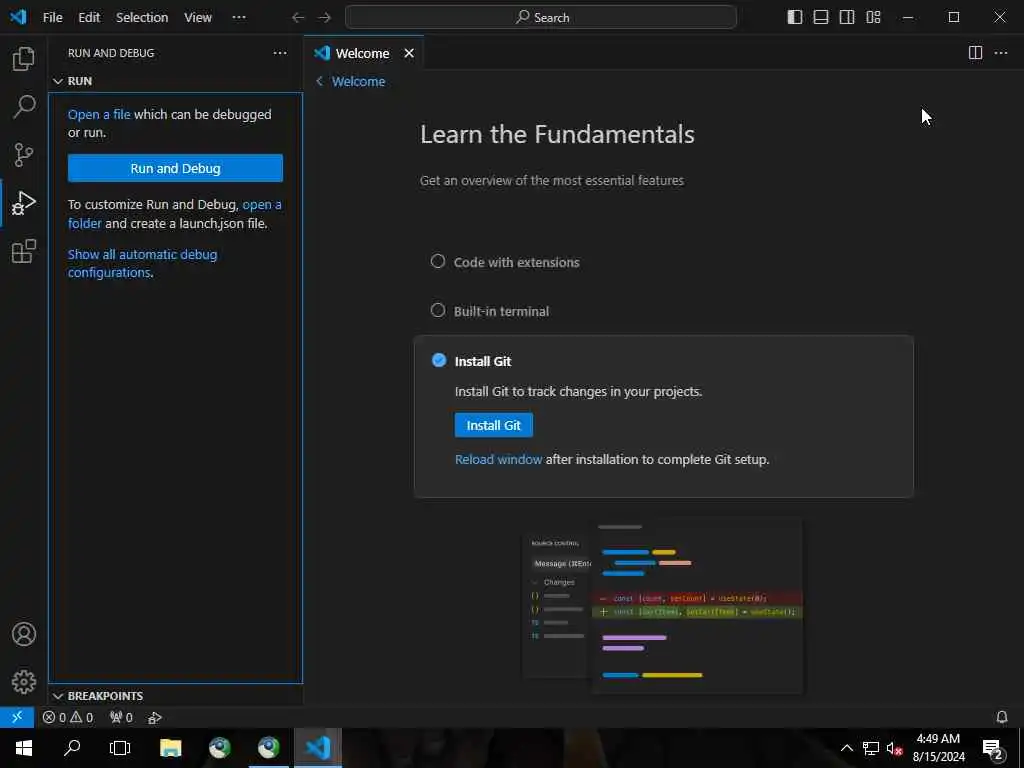Open the Selection menu
Screen dimensions: 1024x768
coord(142,17)
